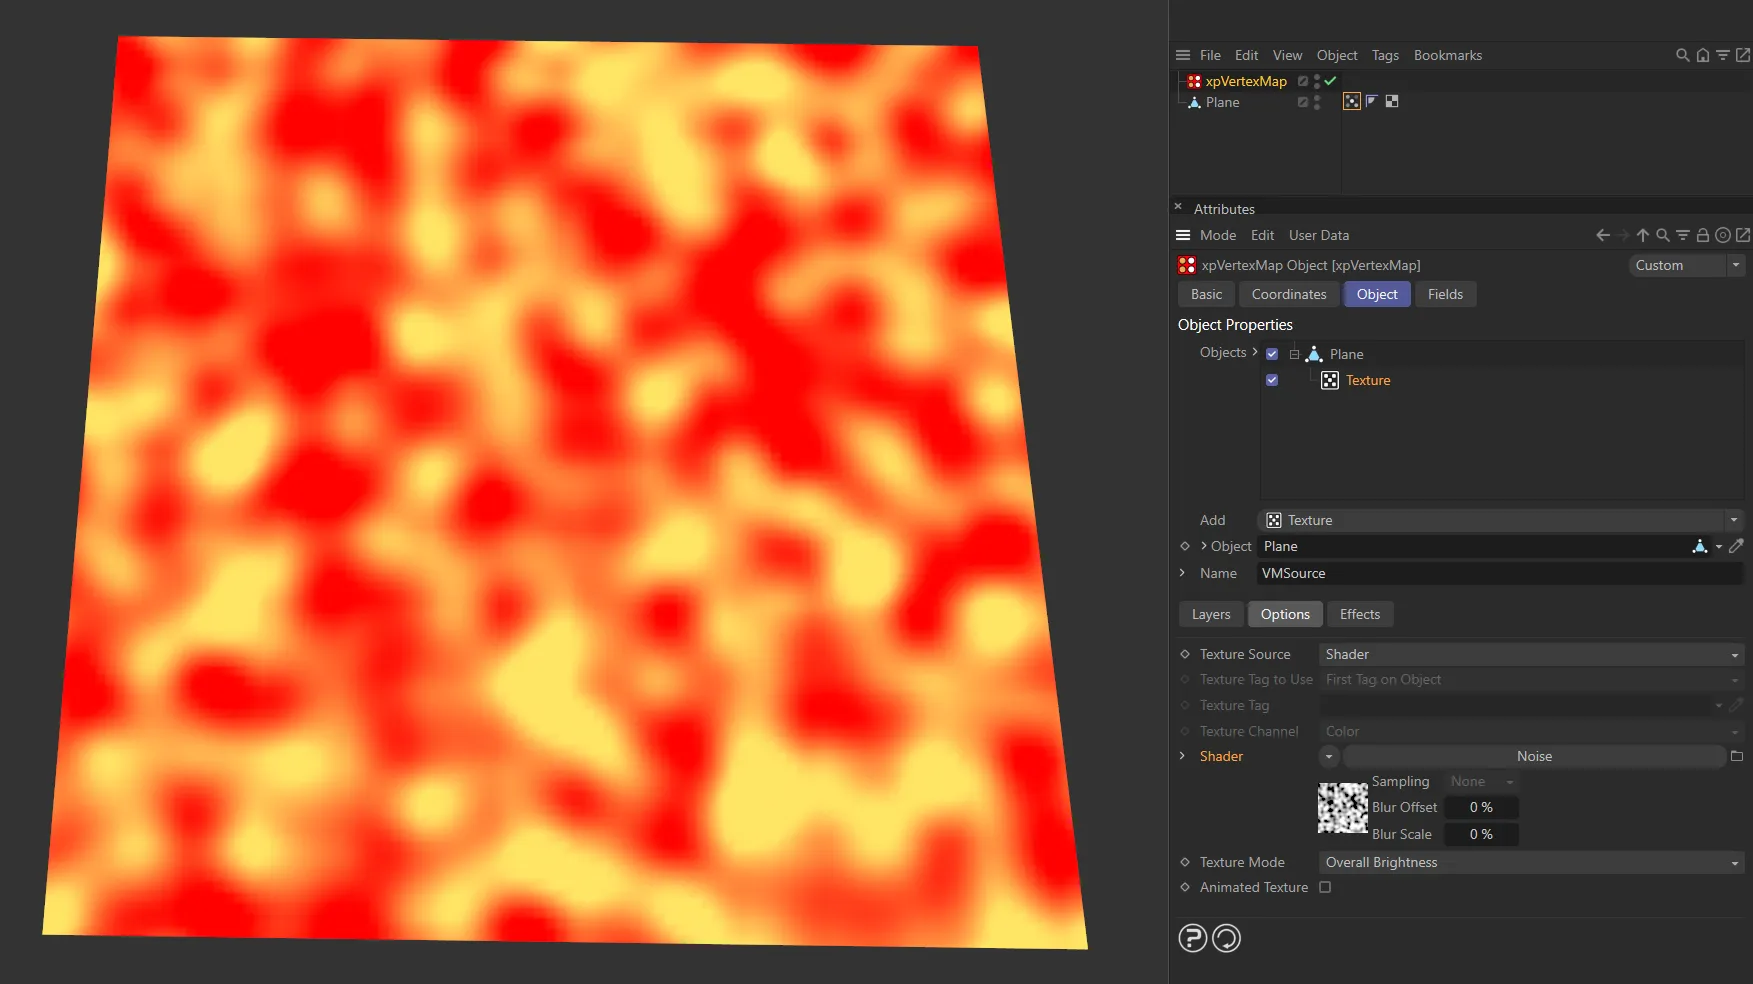The width and height of the screenshot is (1753, 984).
Task: Click the filter icon in Attributes toolbar
Action: 1682,235
